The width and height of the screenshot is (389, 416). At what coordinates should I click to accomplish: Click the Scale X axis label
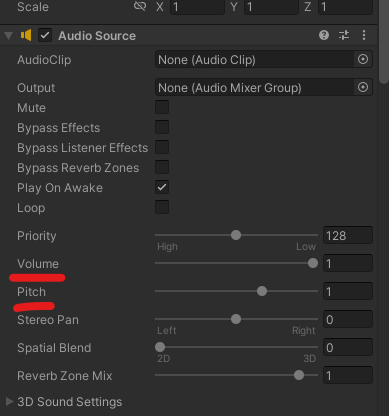coord(160,7)
